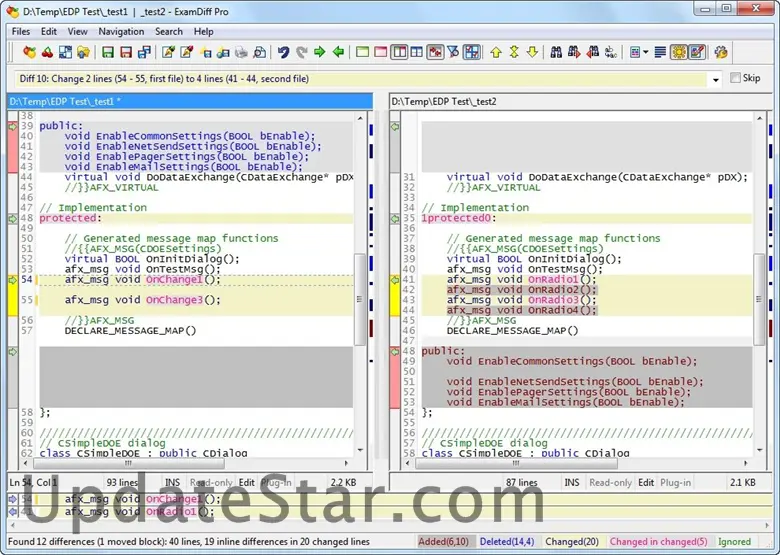The height and width of the screenshot is (555, 780).
Task: Click the blue horizontal lines toolbar icon
Action: (660, 52)
